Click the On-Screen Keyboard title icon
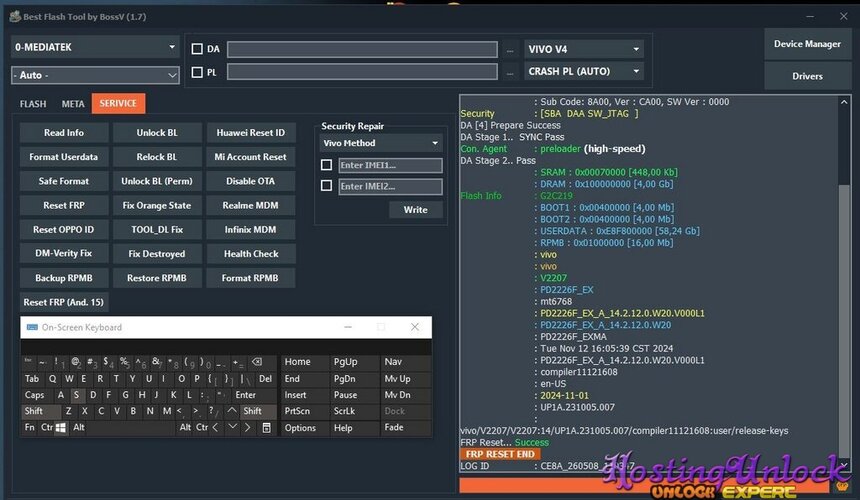 [x=32, y=327]
